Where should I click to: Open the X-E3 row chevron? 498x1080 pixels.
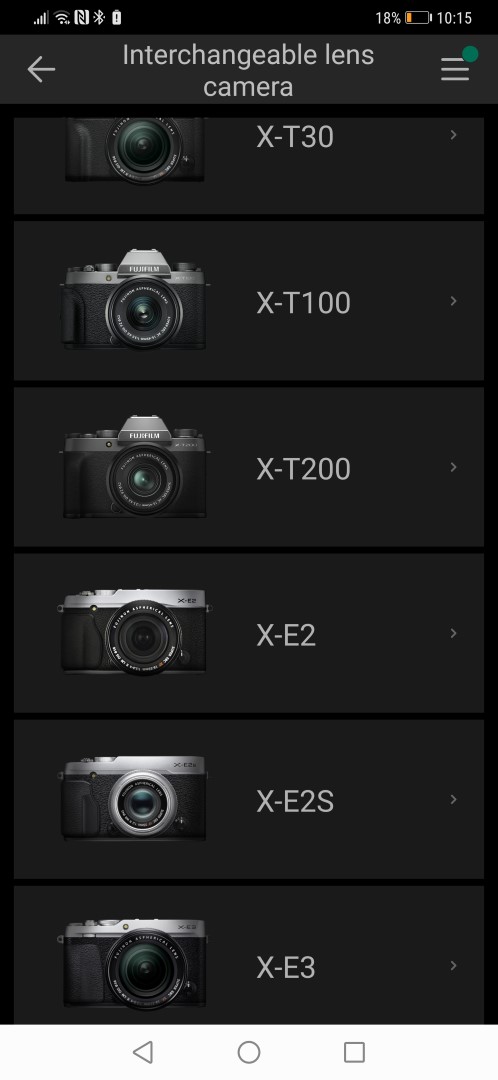coord(453,965)
